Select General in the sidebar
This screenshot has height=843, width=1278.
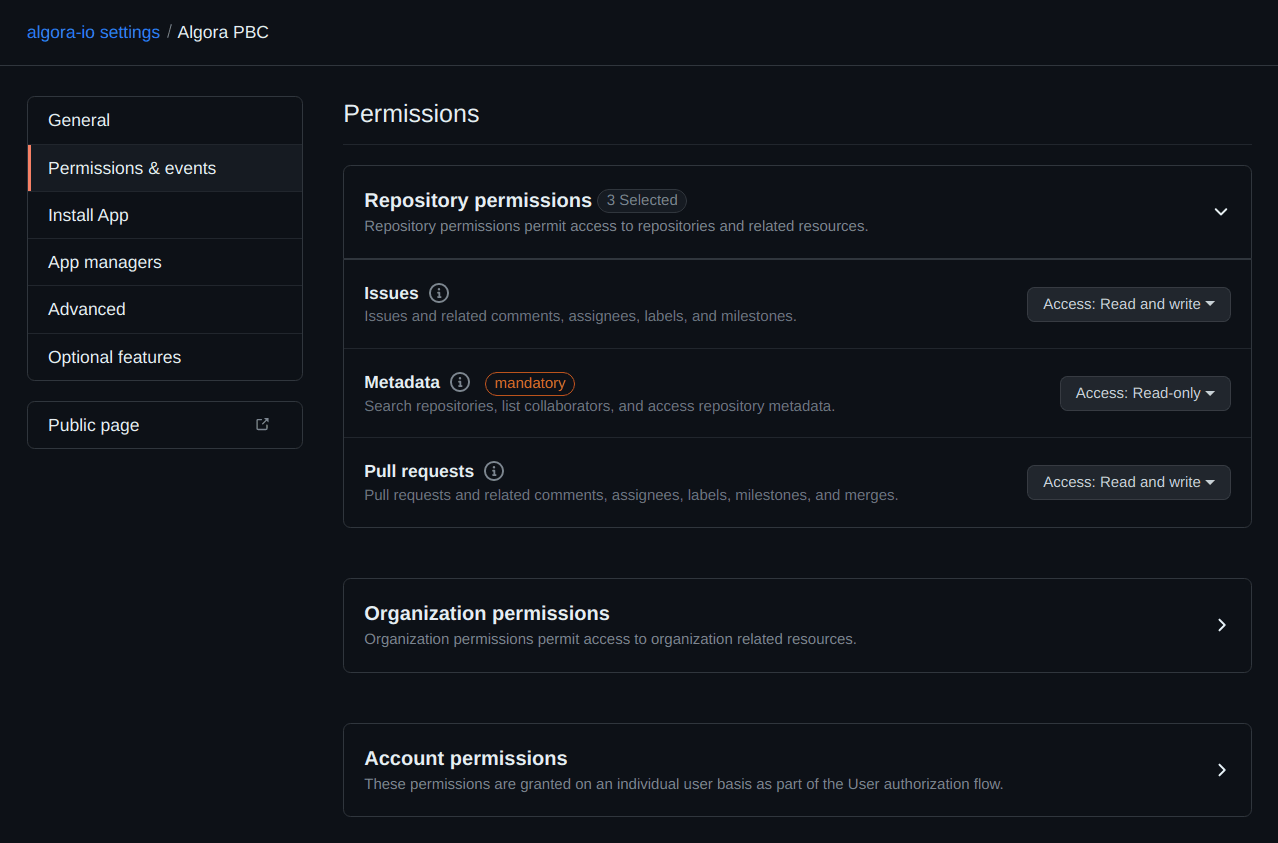pyautogui.click(x=79, y=120)
